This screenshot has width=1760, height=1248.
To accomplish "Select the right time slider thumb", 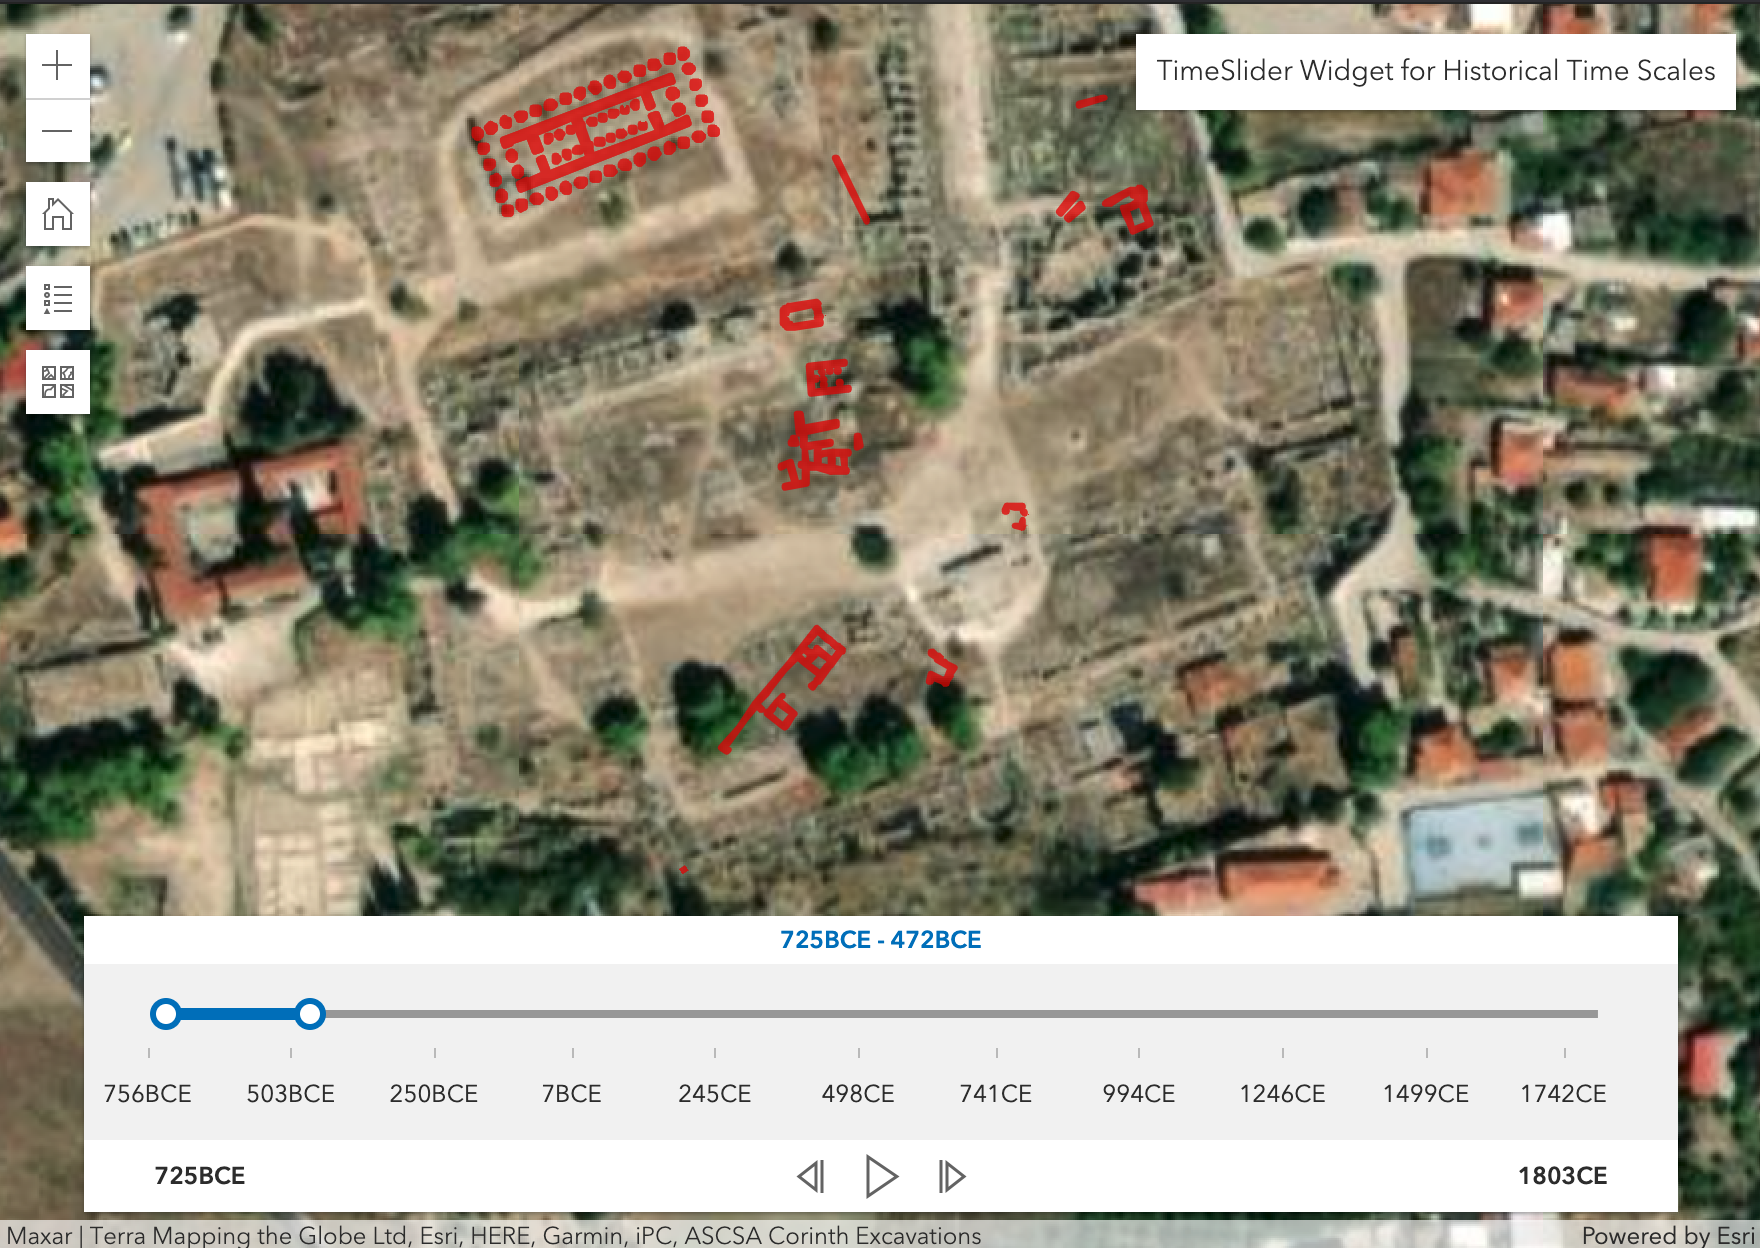I will [313, 1015].
